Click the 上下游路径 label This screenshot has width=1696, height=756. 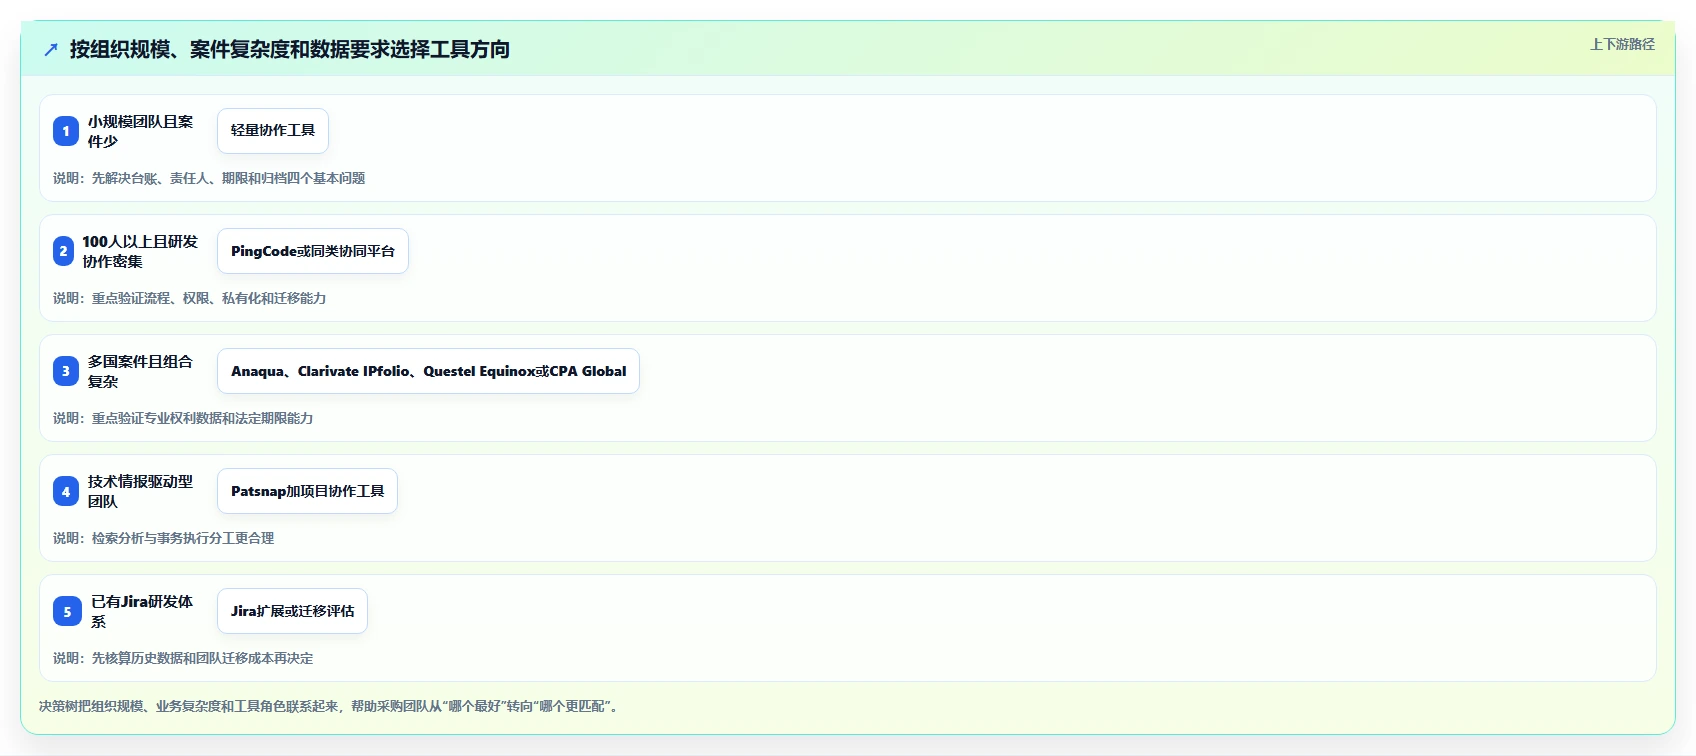coord(1622,44)
